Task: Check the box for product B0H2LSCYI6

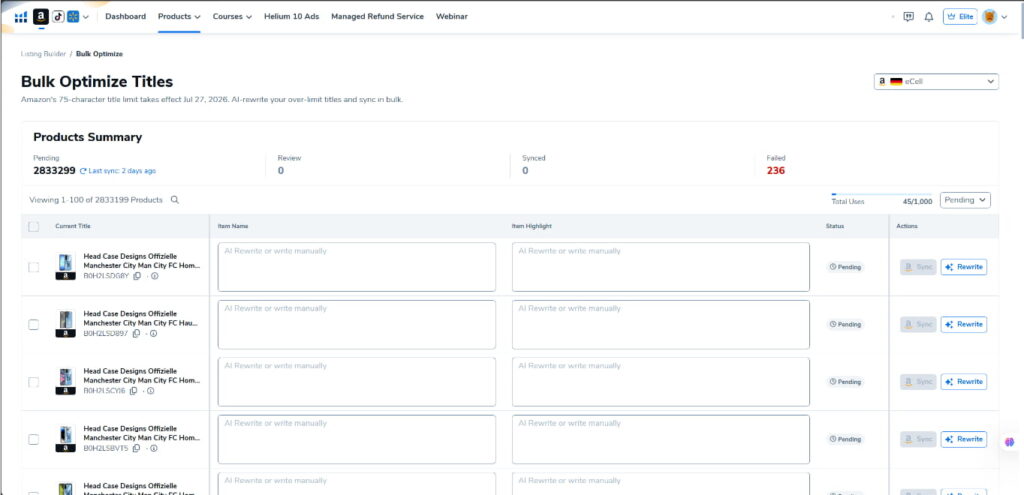Action: click(x=33, y=382)
